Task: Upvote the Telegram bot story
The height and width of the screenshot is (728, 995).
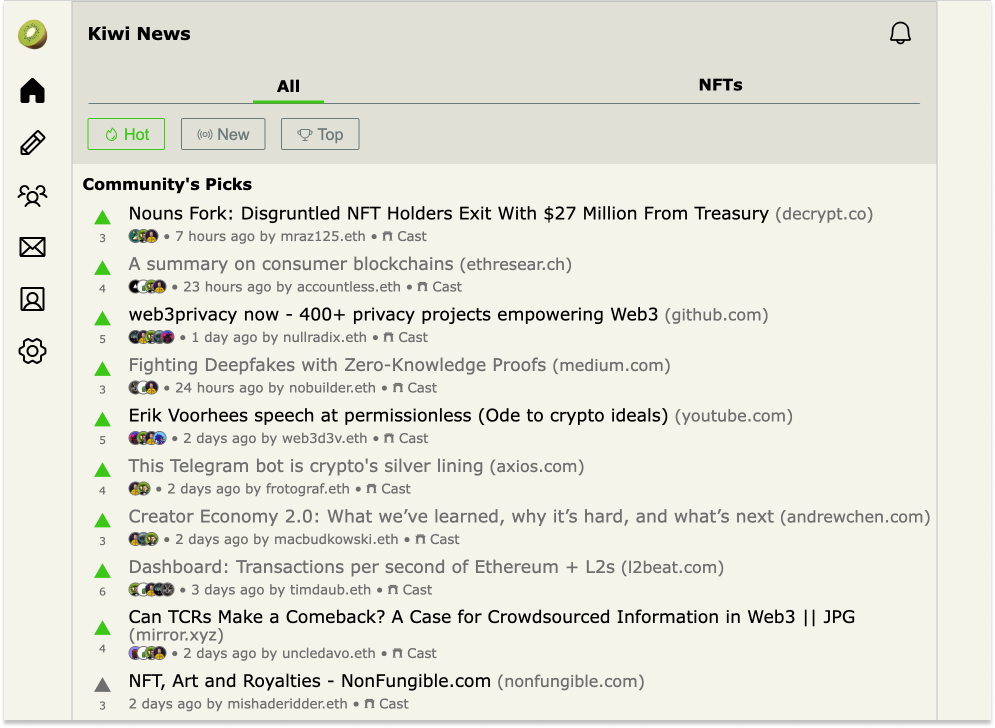Action: click(x=102, y=470)
